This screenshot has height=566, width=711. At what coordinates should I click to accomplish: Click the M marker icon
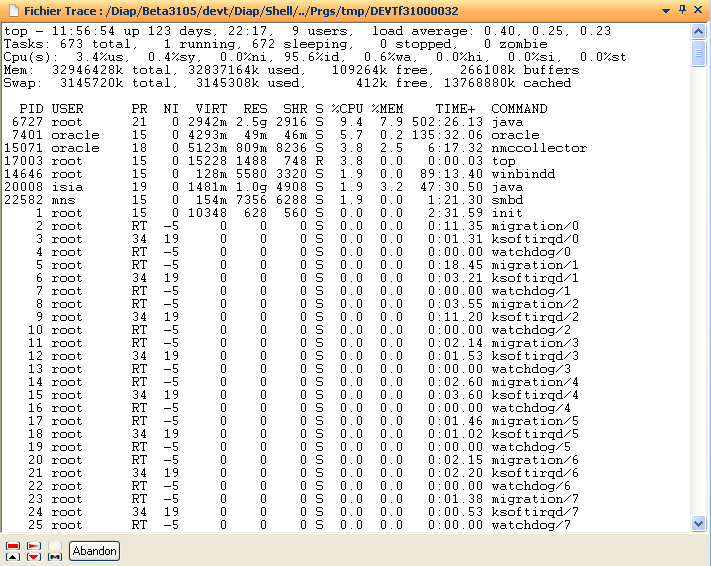(x=55, y=557)
